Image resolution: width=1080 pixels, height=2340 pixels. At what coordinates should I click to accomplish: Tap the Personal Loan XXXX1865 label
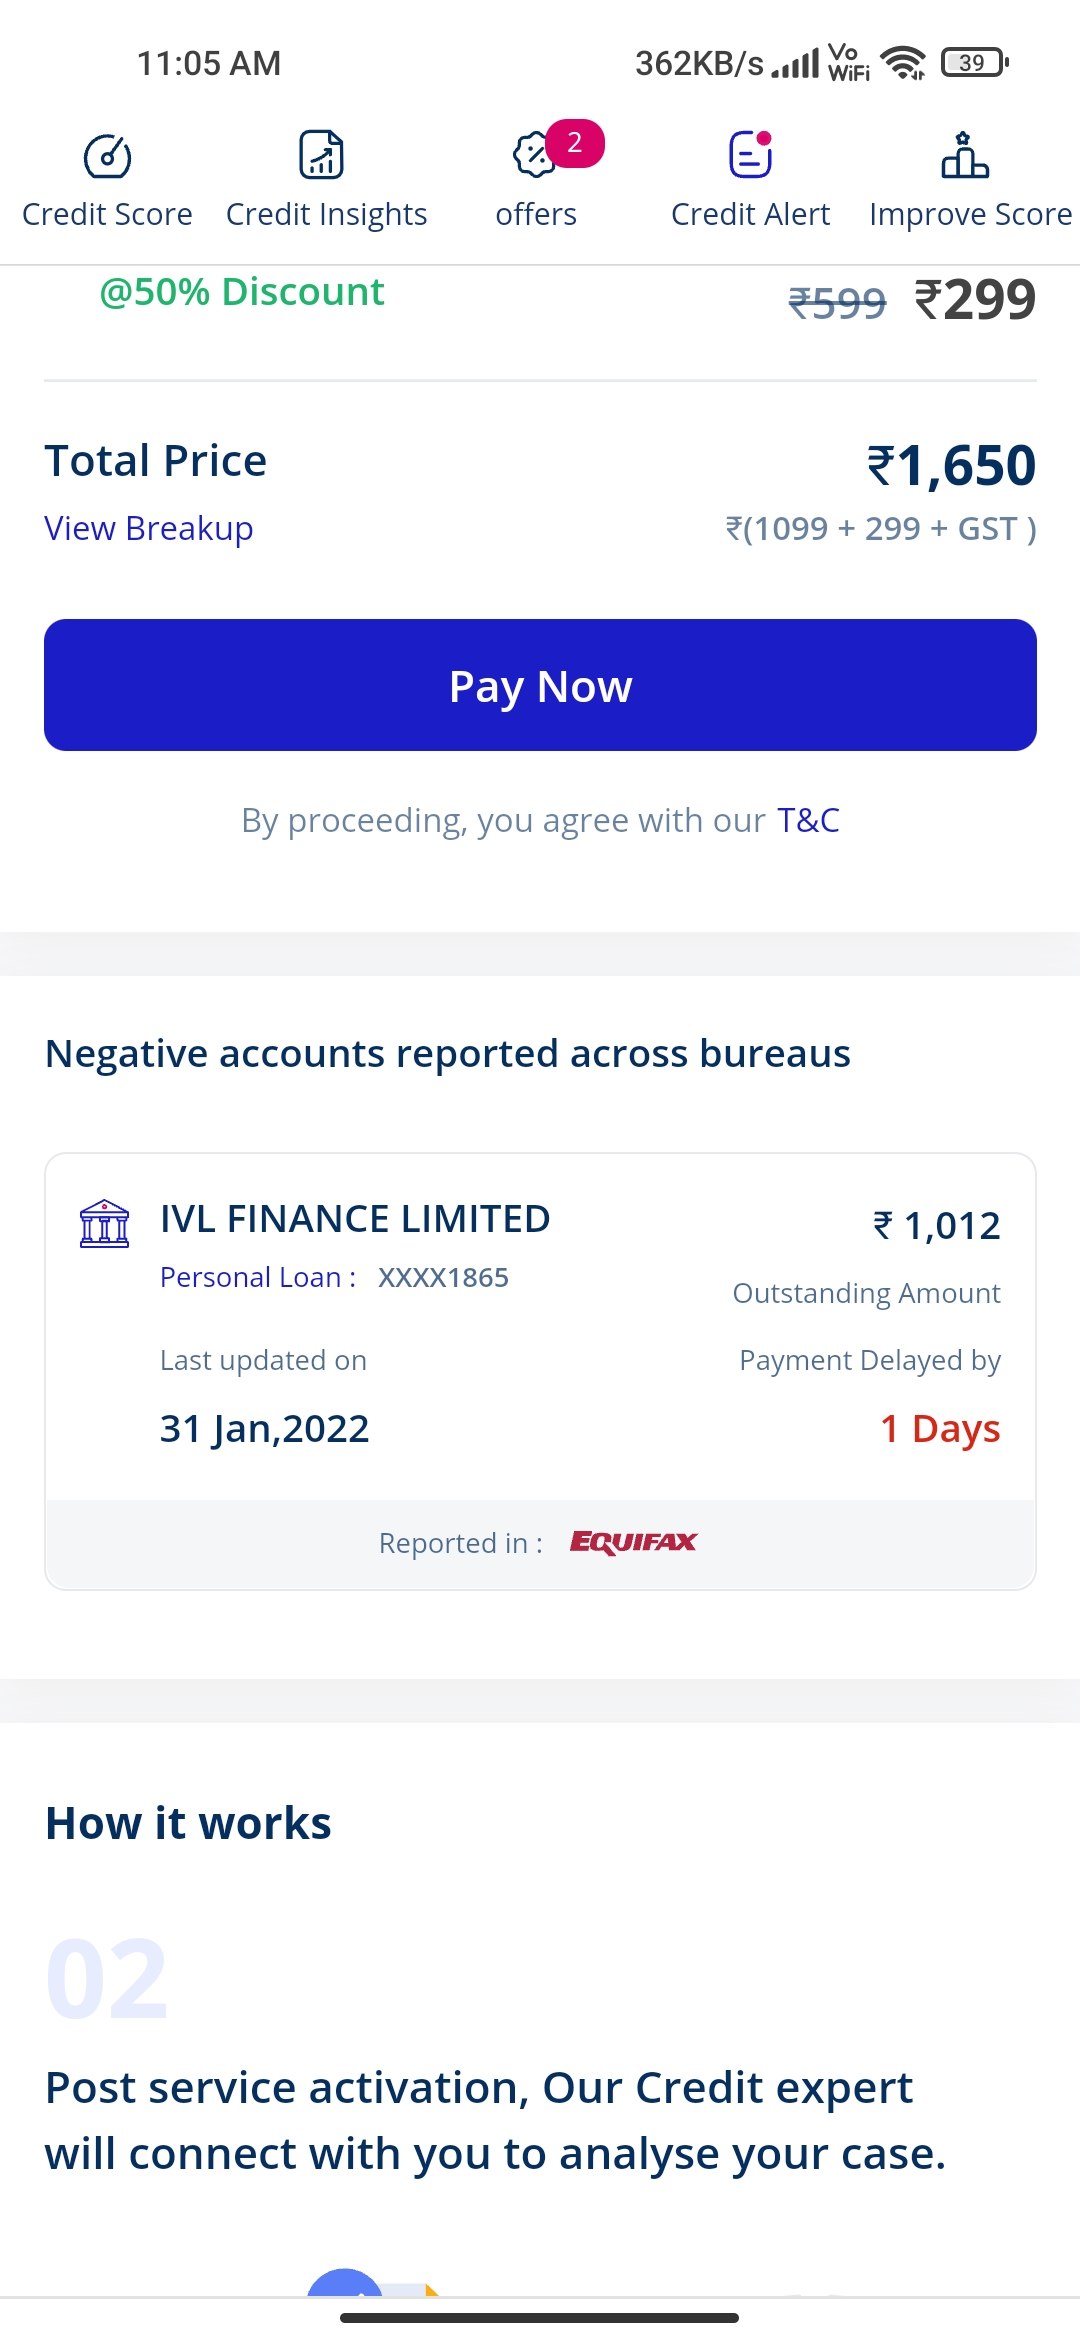[334, 1277]
